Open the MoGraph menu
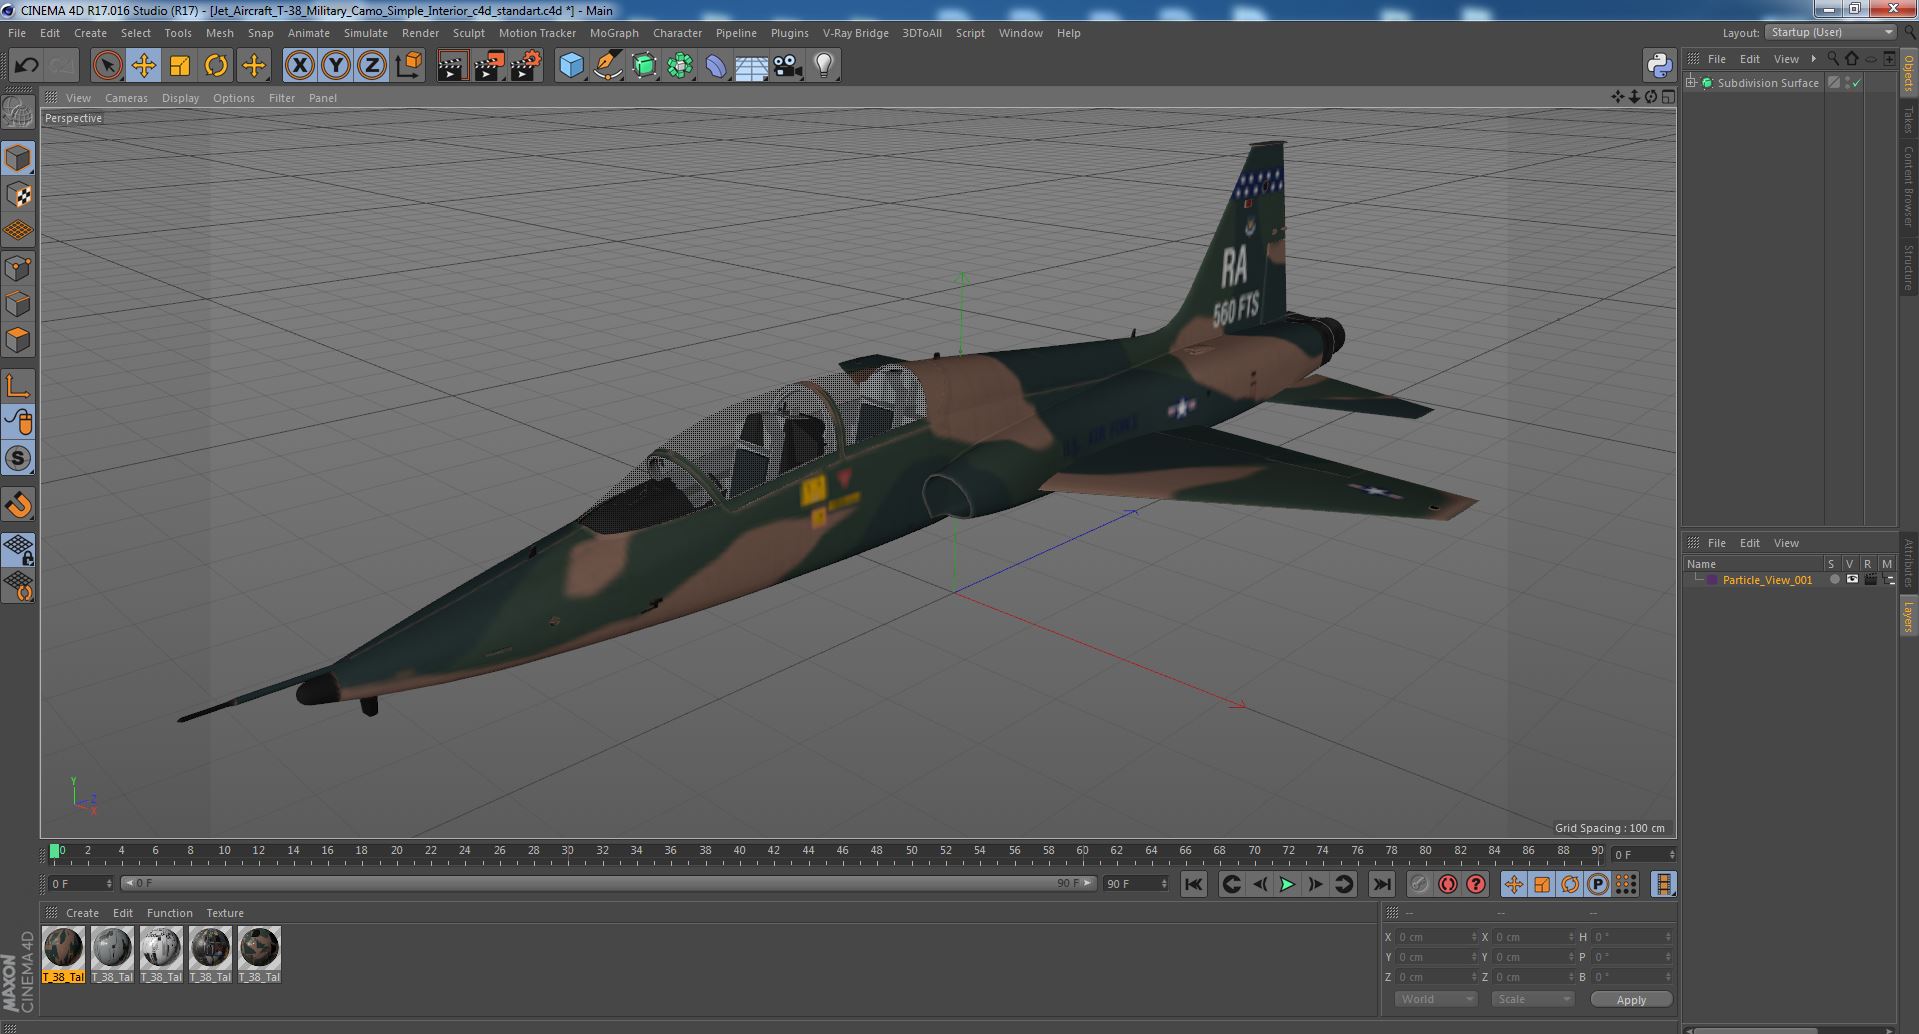Screen dimensions: 1919x1034 614,33
